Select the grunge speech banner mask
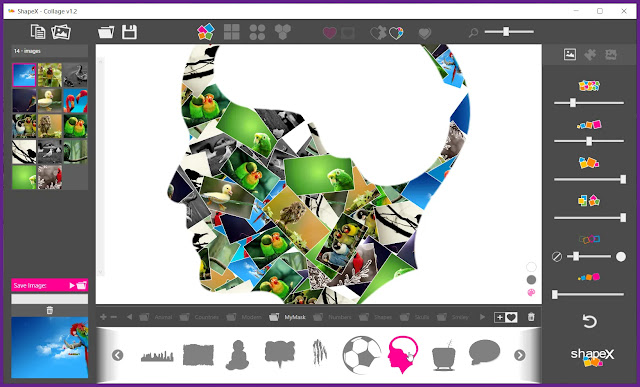 [x=280, y=354]
